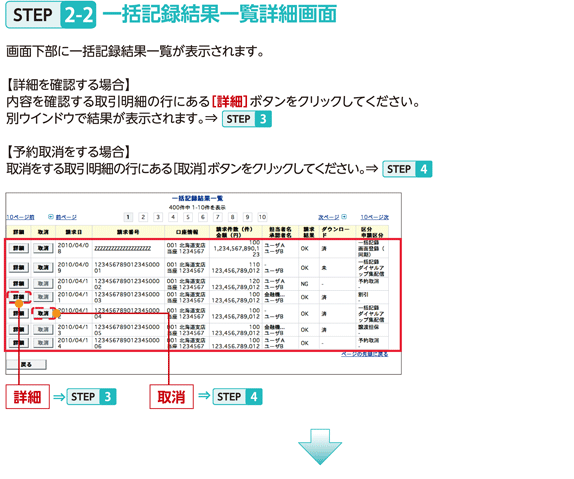
Task: Click the 次ページ arrow icon
Action: point(344,217)
